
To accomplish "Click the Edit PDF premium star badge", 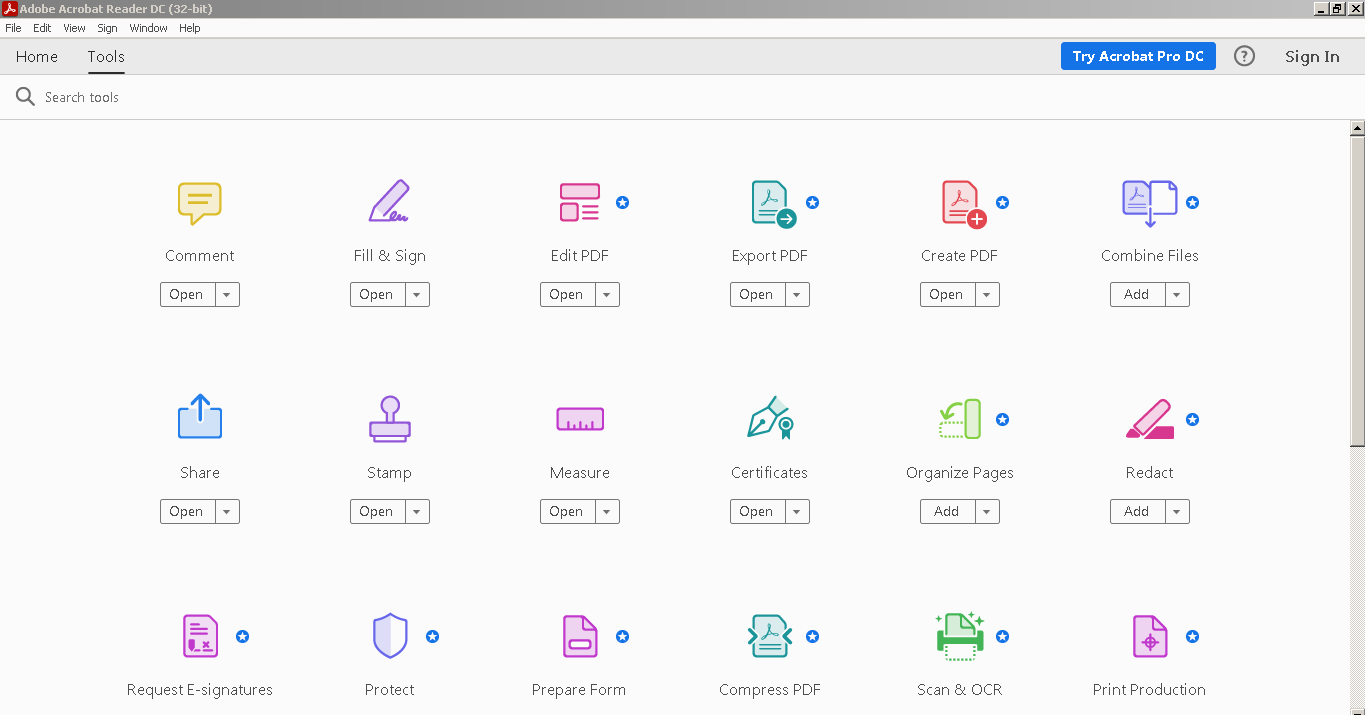I will [x=622, y=202].
